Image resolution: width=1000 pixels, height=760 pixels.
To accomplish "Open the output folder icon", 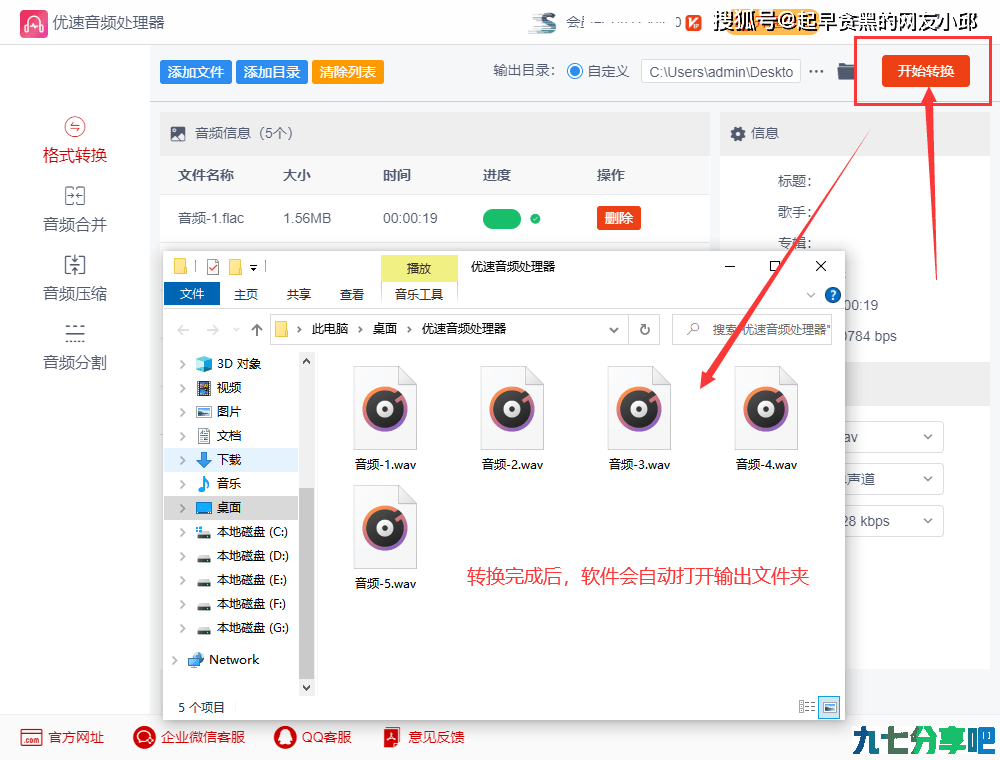I will coord(846,71).
